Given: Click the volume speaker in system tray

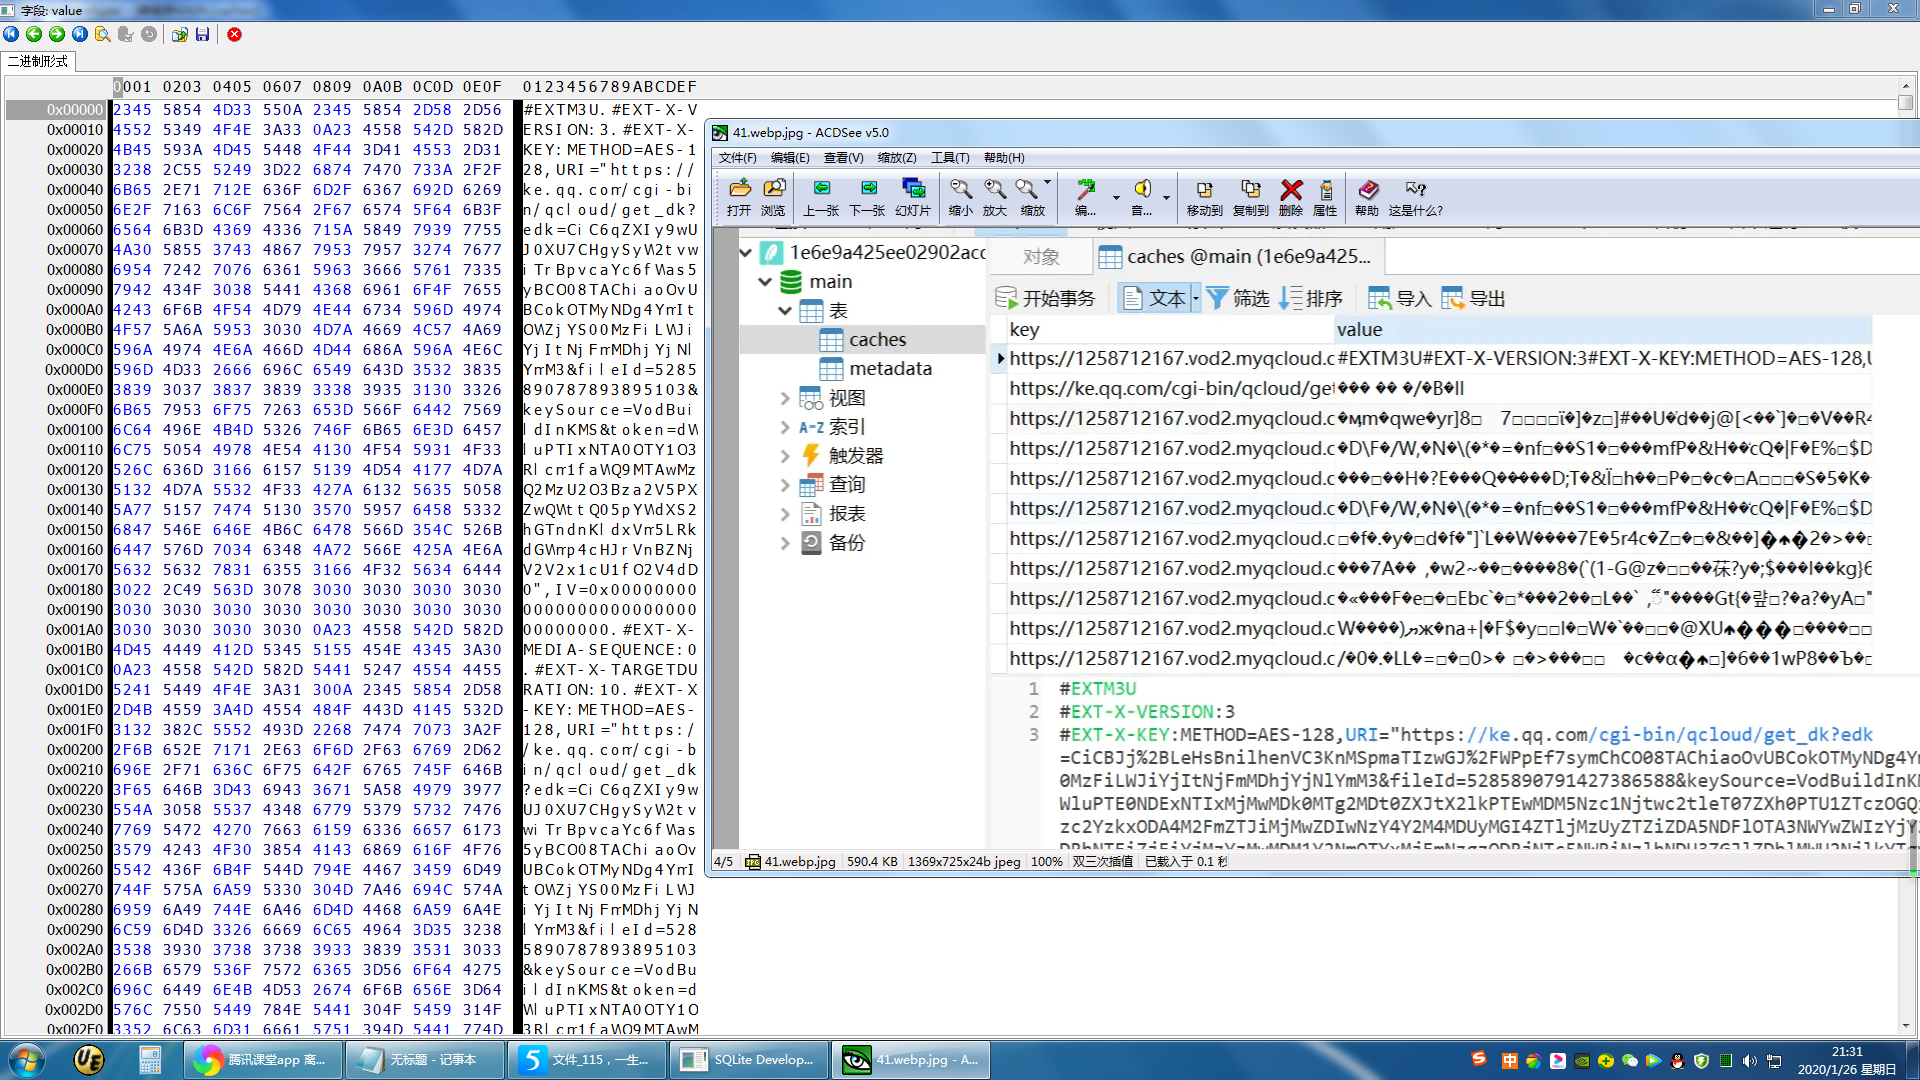Looking at the screenshot, I should coord(1749,1061).
